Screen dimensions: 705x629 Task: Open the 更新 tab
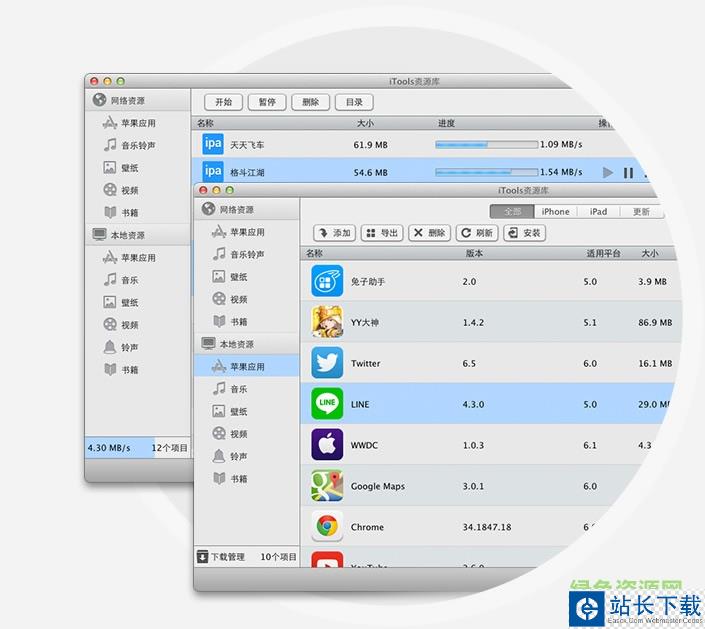coord(641,211)
